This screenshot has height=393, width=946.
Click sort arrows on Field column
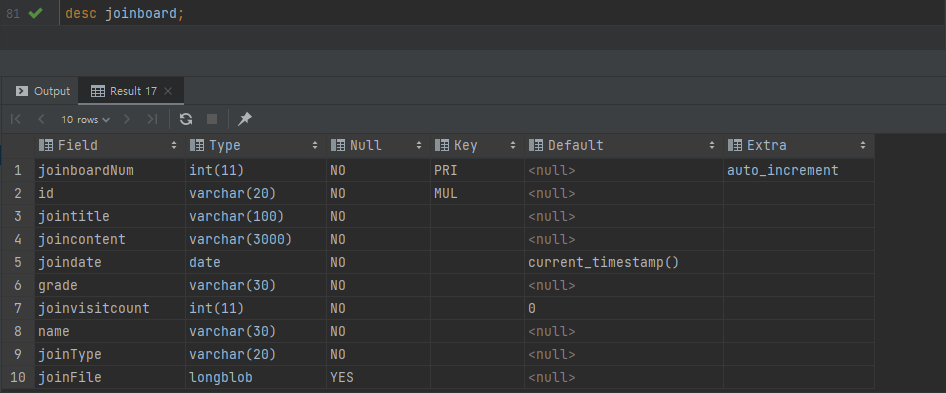(x=174, y=145)
